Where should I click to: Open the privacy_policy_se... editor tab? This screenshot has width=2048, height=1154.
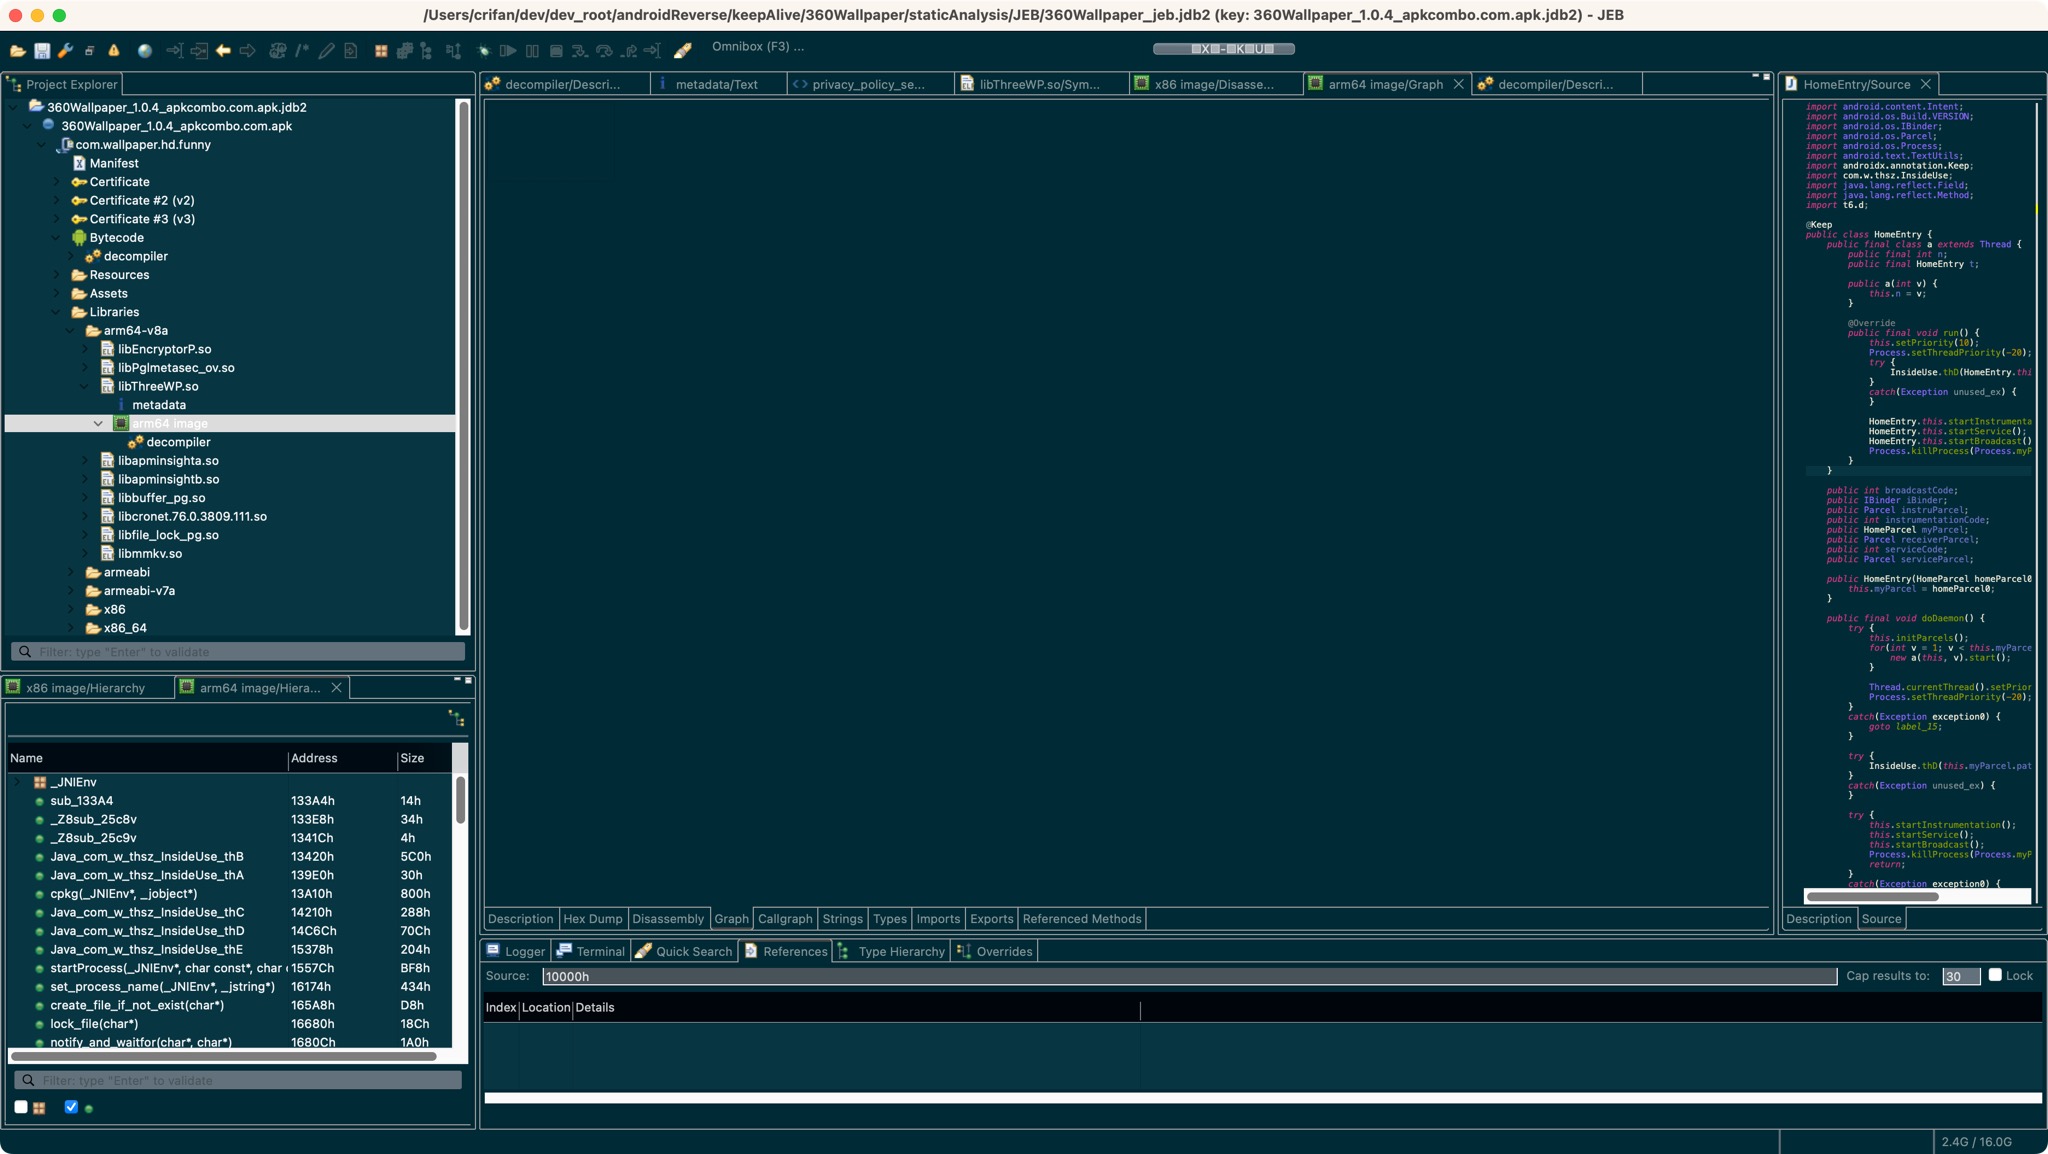[x=868, y=84]
